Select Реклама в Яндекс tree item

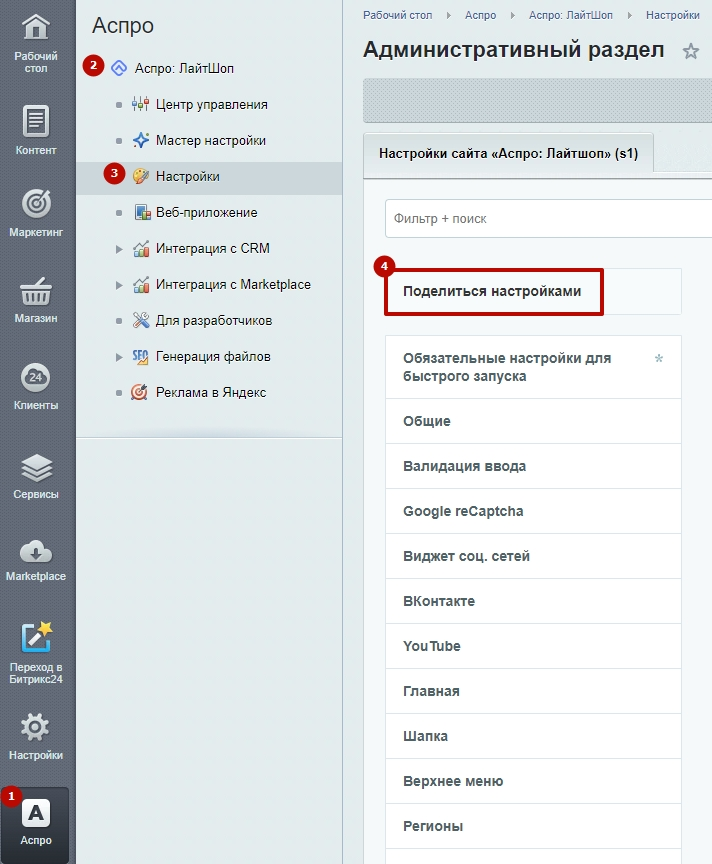[x=211, y=392]
